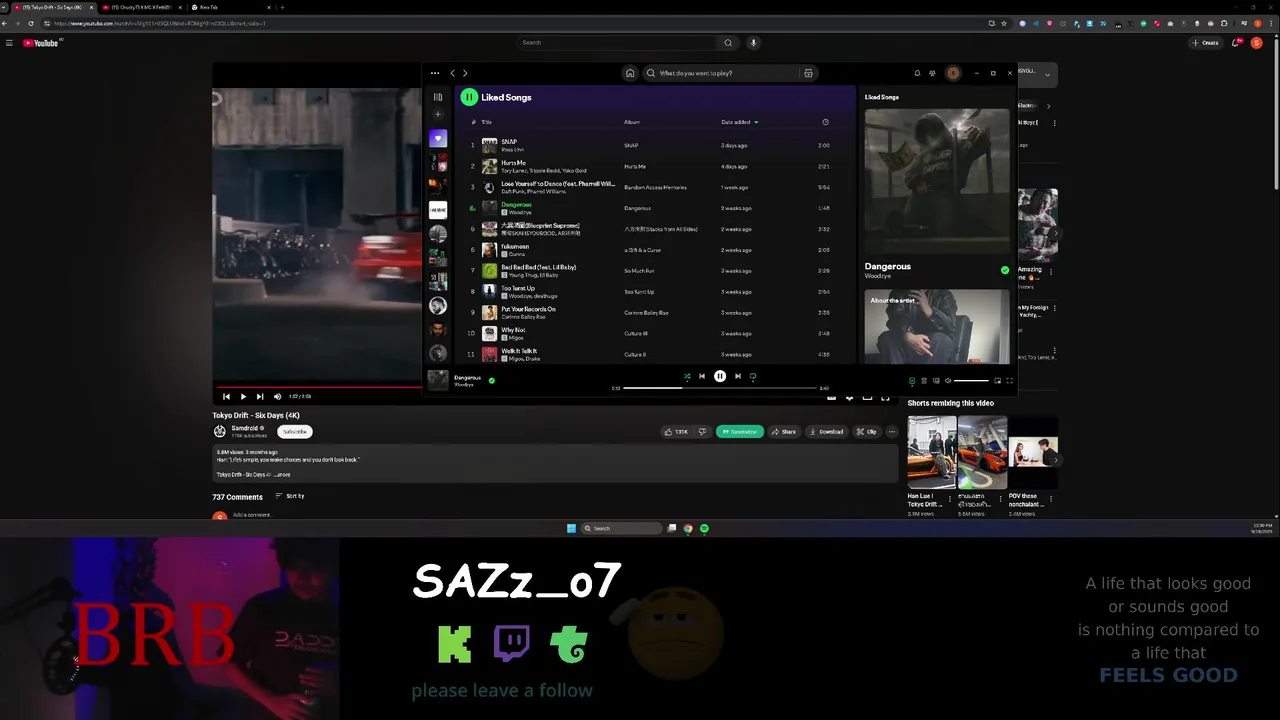Screen dimensions: 1280x720
Task: Open Spotify three-dot app menu
Action: pyautogui.click(x=435, y=73)
